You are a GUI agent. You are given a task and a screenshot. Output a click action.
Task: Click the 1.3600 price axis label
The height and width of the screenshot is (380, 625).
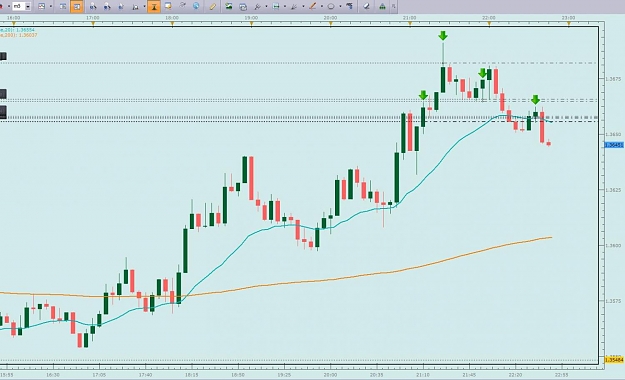click(x=613, y=246)
